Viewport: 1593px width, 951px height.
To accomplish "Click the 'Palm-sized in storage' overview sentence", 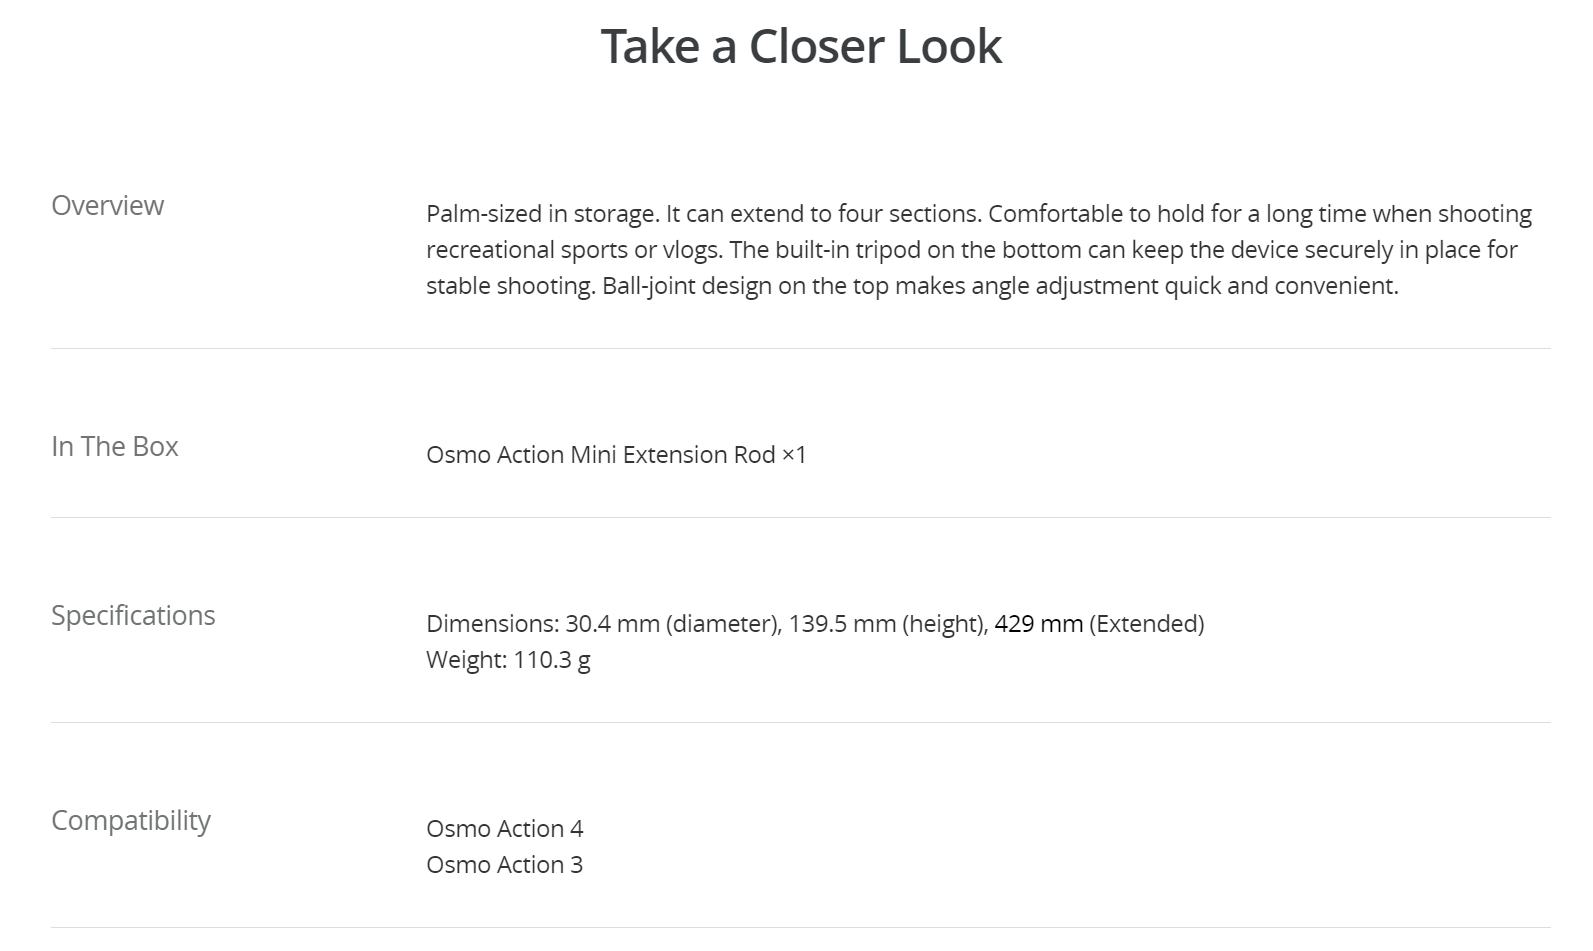I will pyautogui.click(x=541, y=214).
